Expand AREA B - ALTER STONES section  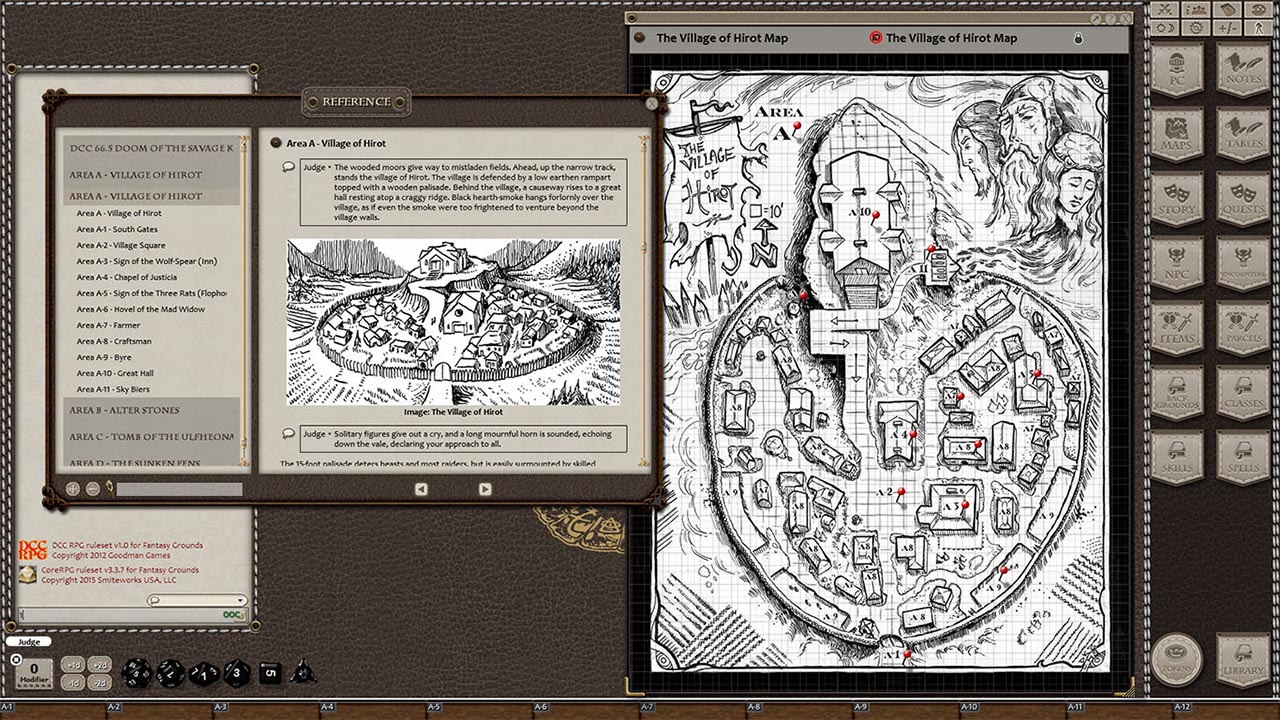click(x=125, y=410)
